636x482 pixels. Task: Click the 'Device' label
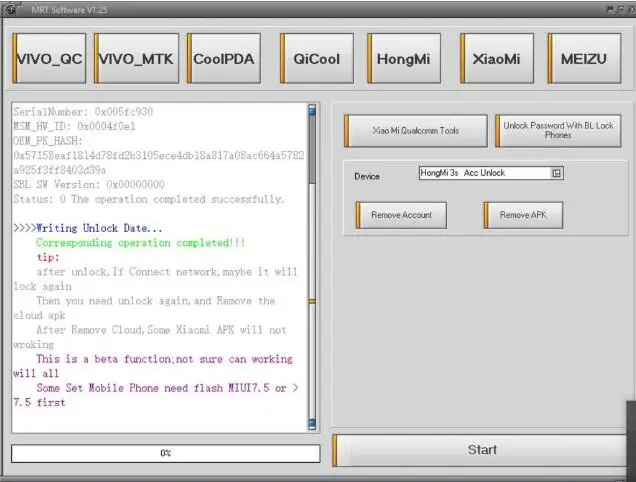[x=367, y=176]
